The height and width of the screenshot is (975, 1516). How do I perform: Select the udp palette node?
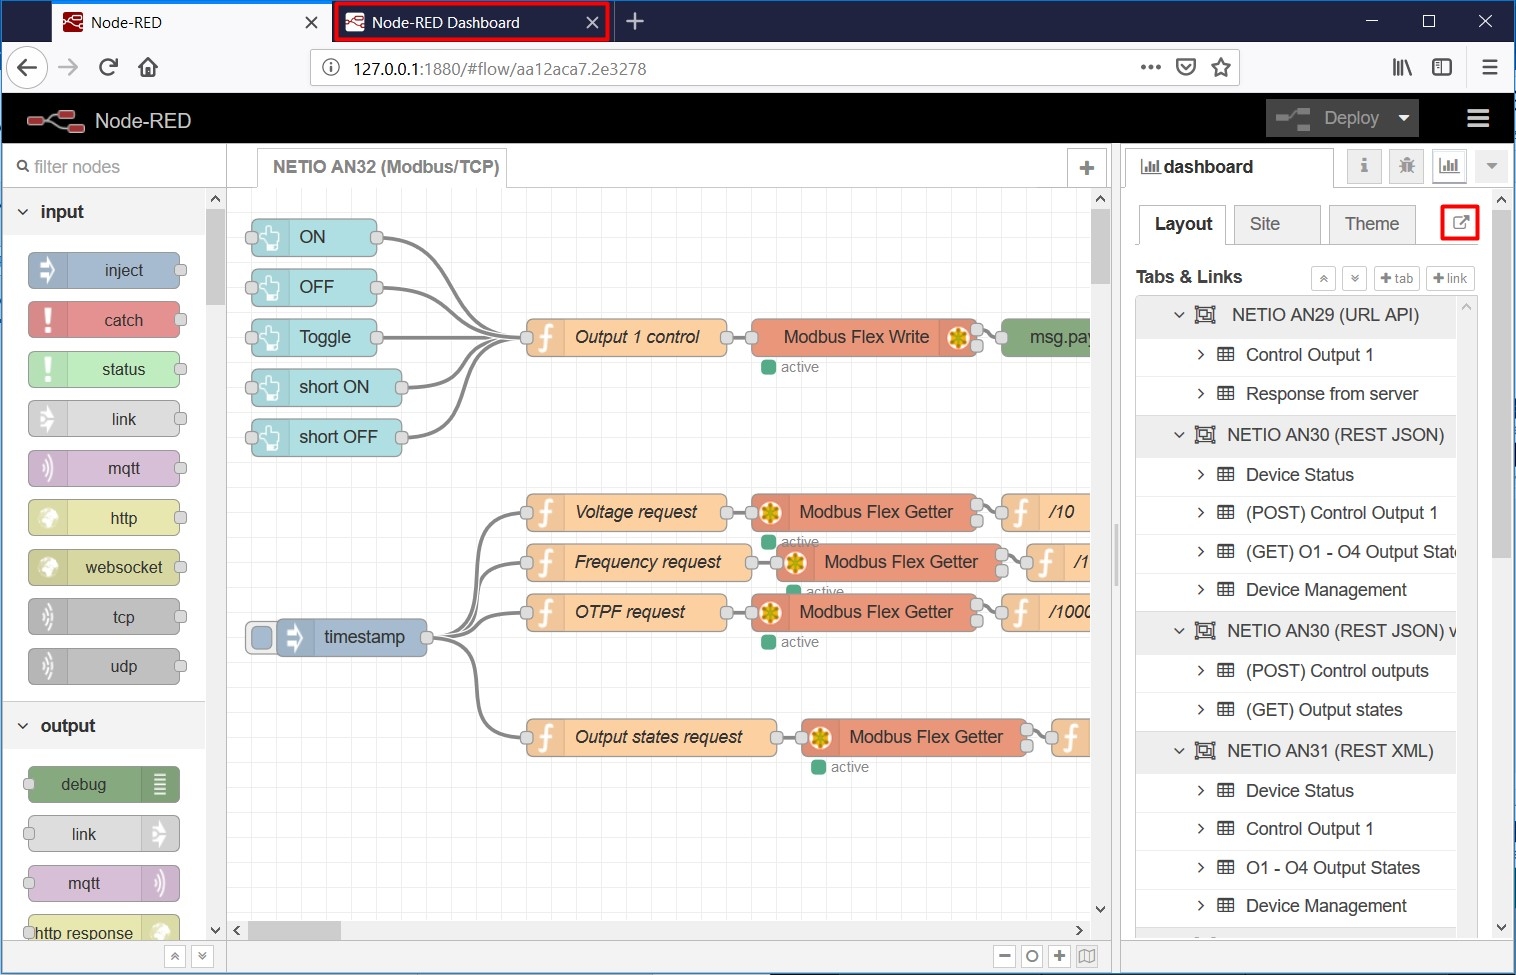point(105,666)
